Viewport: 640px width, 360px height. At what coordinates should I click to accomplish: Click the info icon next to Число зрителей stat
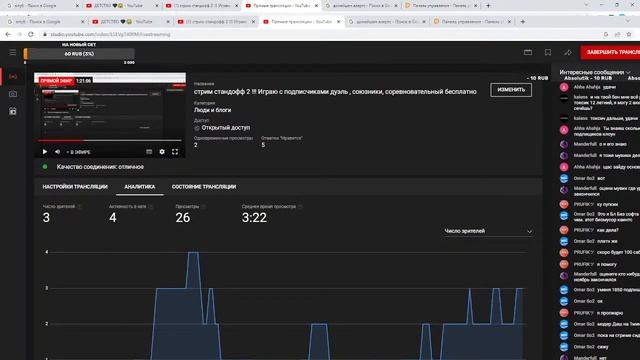(x=79, y=207)
